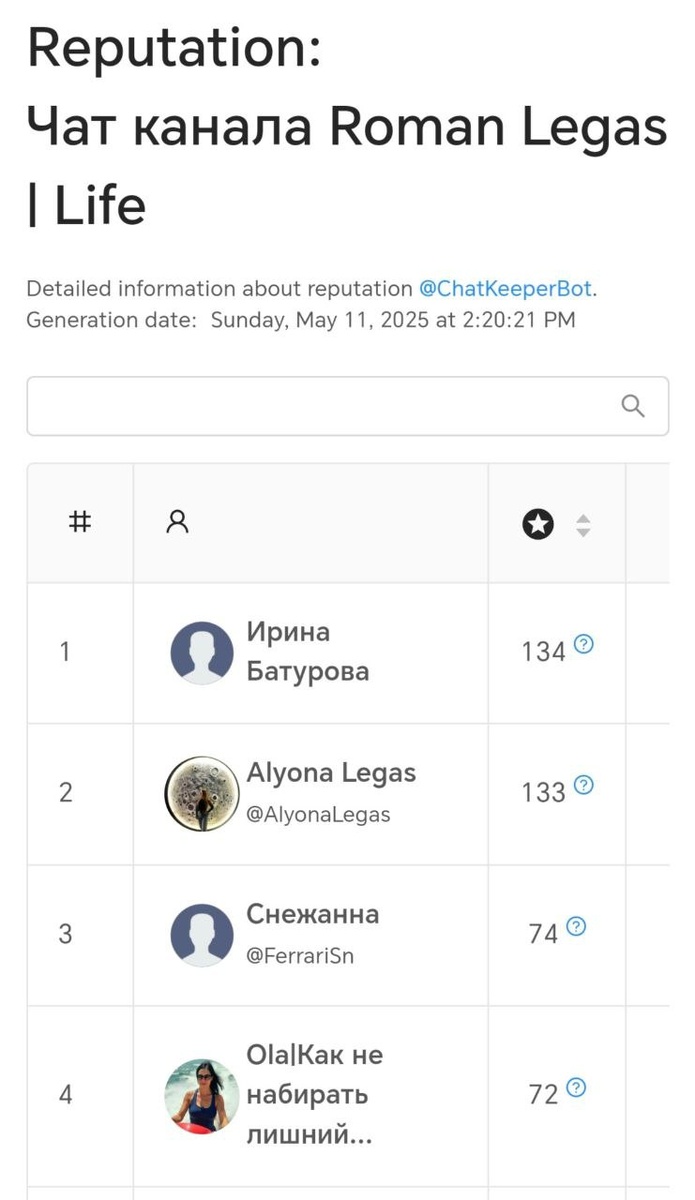Sort by reputation using sort arrows
Image resolution: width=695 pixels, height=1200 pixels.
click(x=584, y=524)
